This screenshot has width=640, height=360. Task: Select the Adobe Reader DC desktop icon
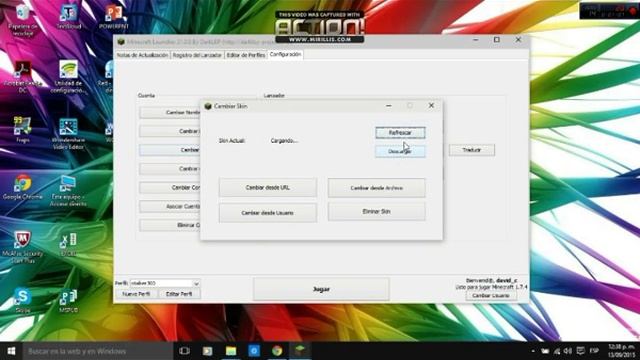pyautogui.click(x=22, y=77)
